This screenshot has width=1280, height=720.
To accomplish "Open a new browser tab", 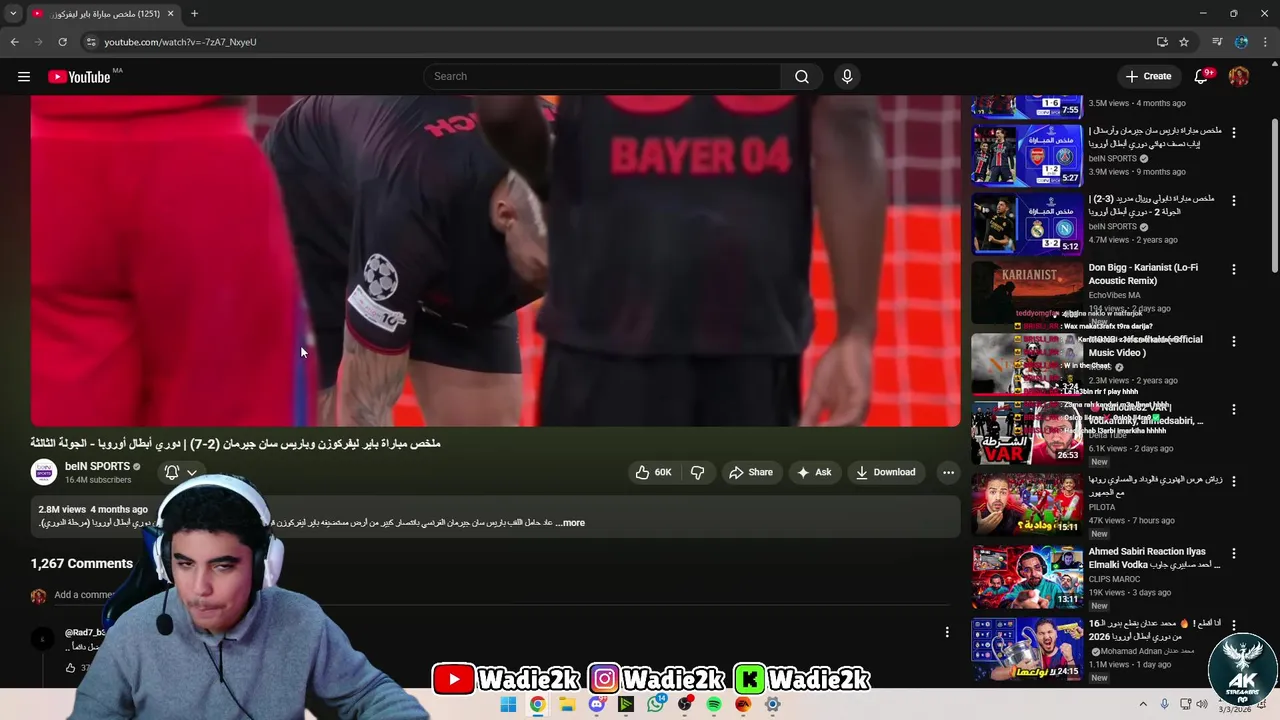I will pyautogui.click(x=194, y=14).
